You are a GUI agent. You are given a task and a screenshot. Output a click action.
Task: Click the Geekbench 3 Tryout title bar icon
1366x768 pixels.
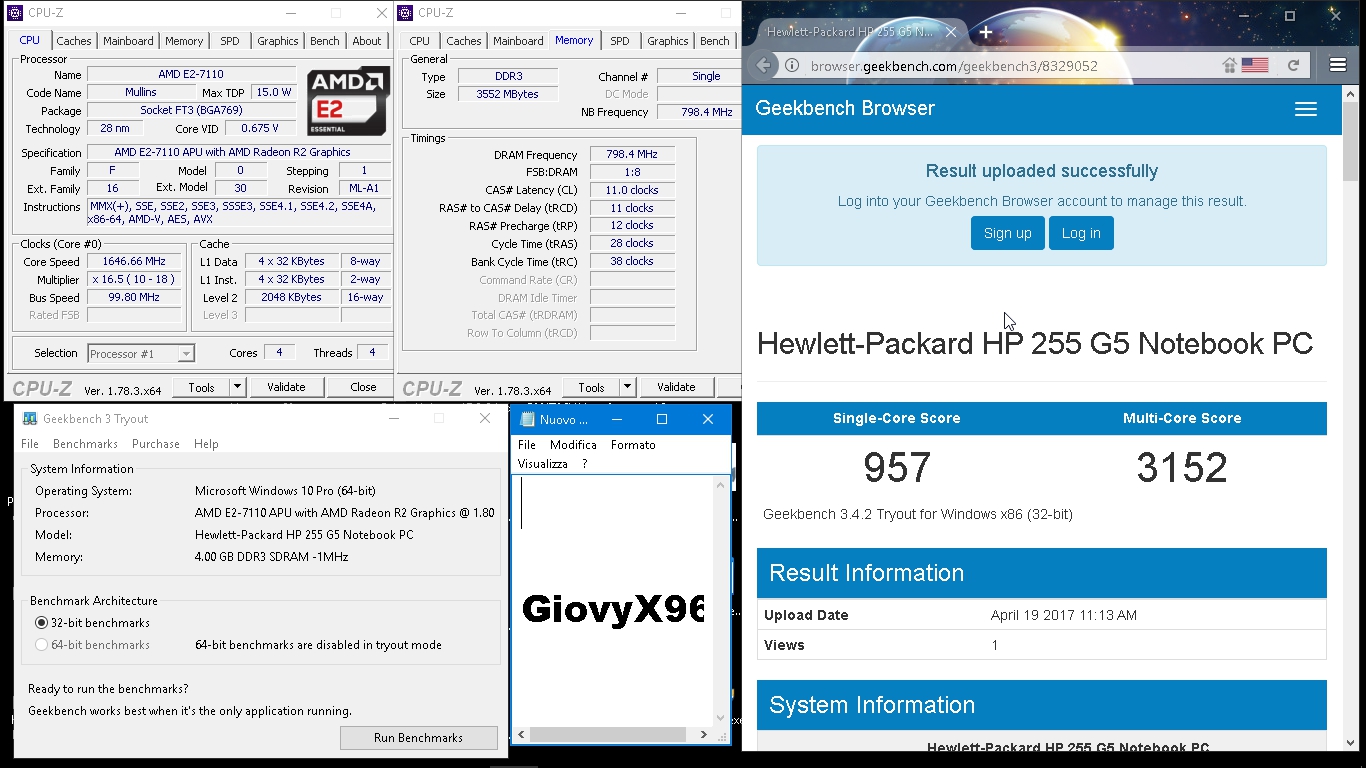(x=30, y=419)
